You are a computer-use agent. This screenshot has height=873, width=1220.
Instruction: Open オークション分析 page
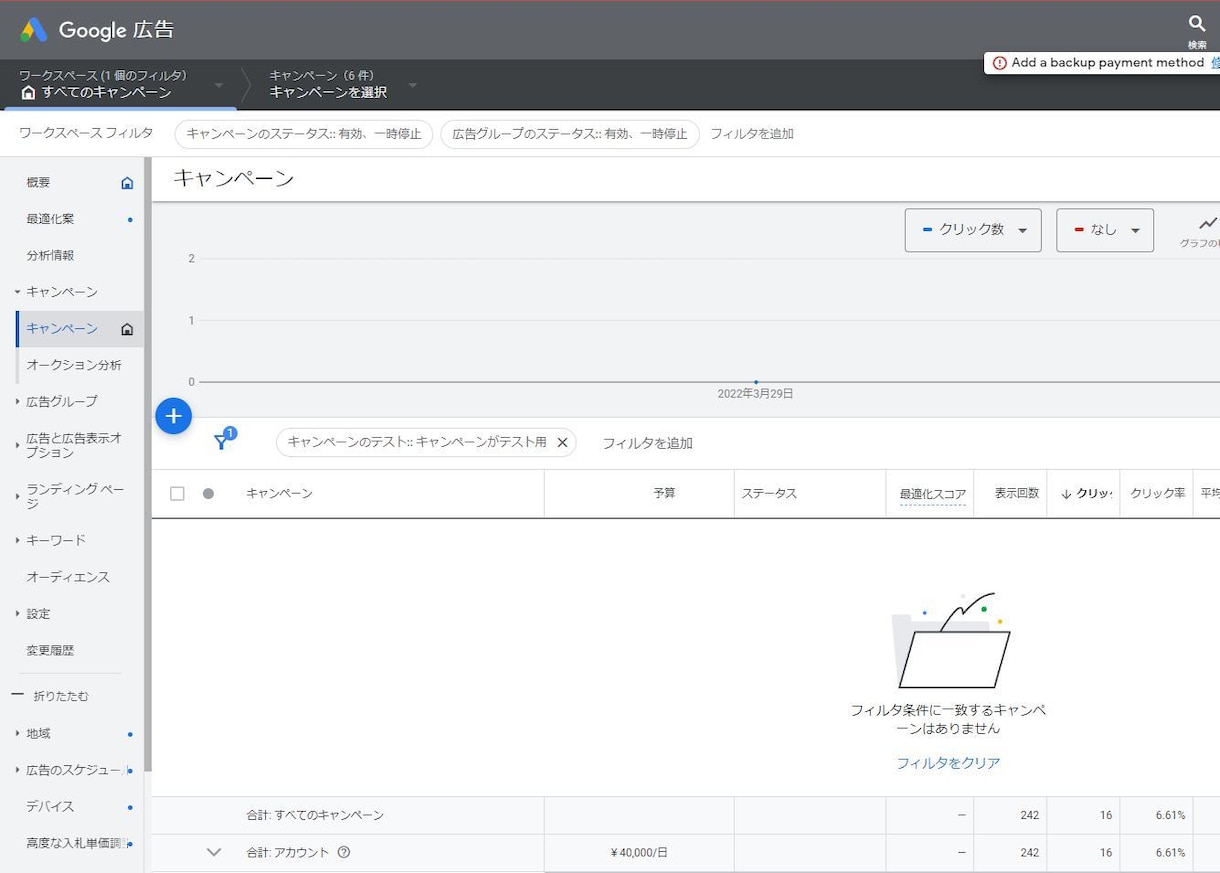click(x=74, y=365)
